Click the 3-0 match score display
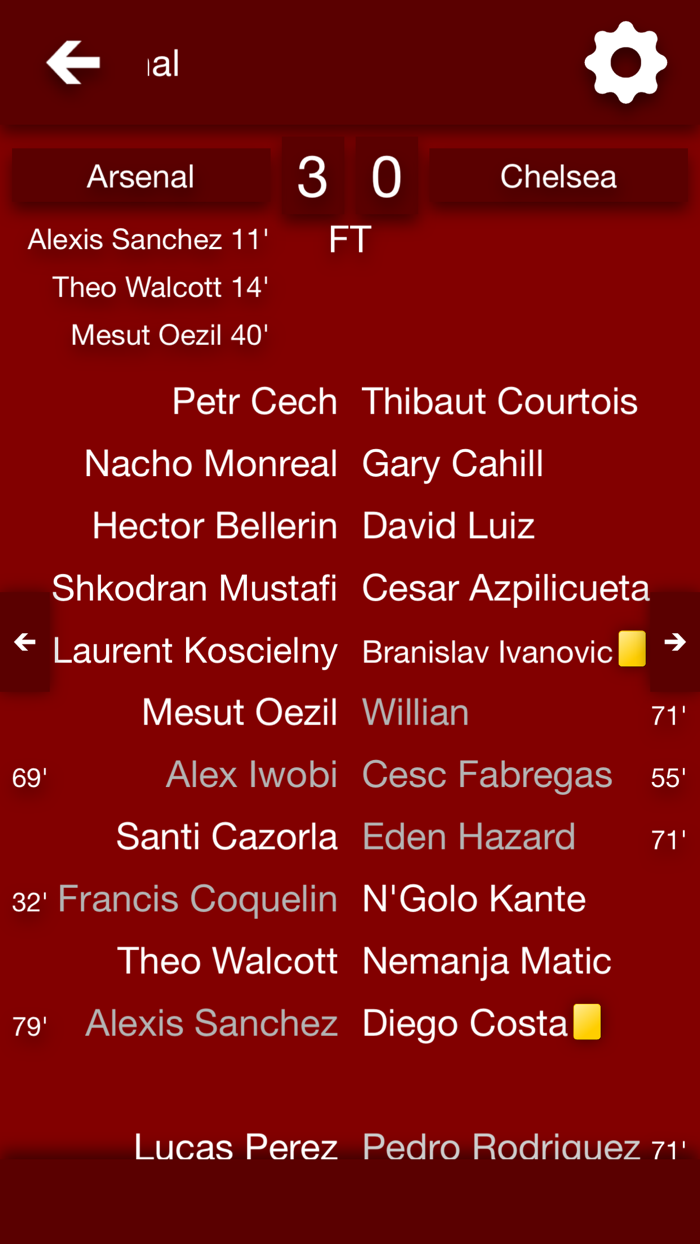Viewport: 700px width, 1244px height. [x=349, y=176]
